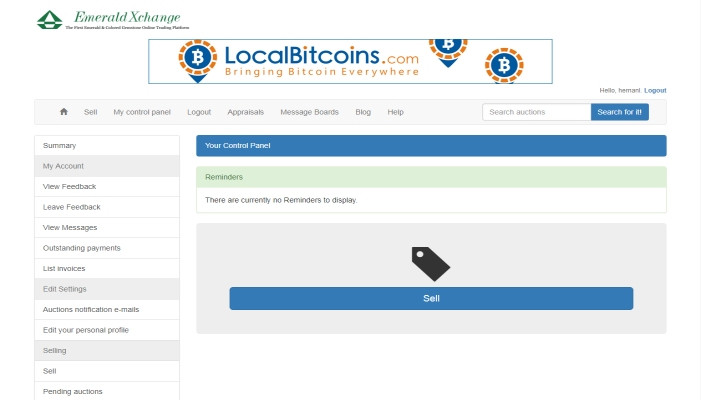This screenshot has width=701, height=400.
Task: Select Summary in the sidebar
Action: pyautogui.click(x=107, y=146)
